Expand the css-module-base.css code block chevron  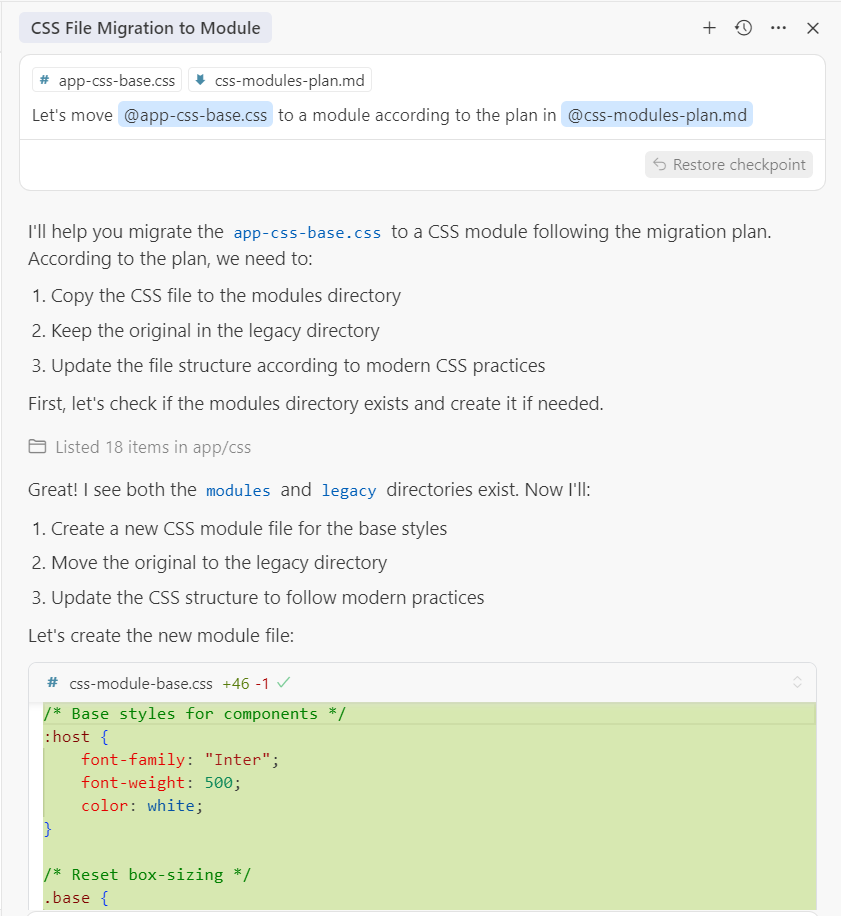pos(797,682)
